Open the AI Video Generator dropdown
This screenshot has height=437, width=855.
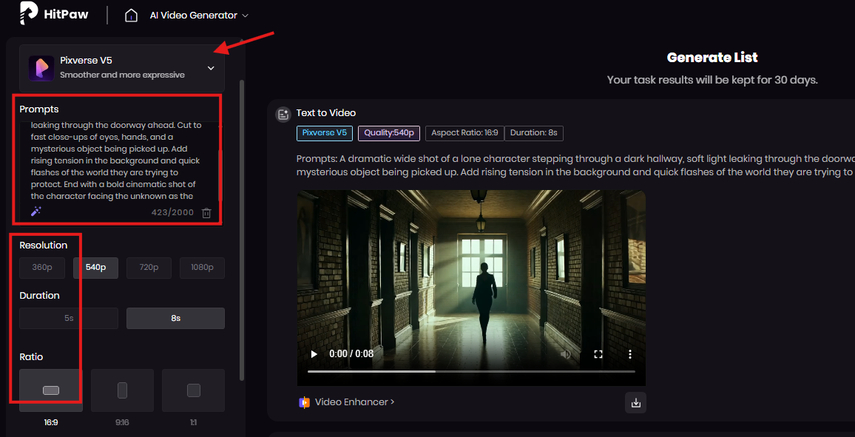[199, 15]
